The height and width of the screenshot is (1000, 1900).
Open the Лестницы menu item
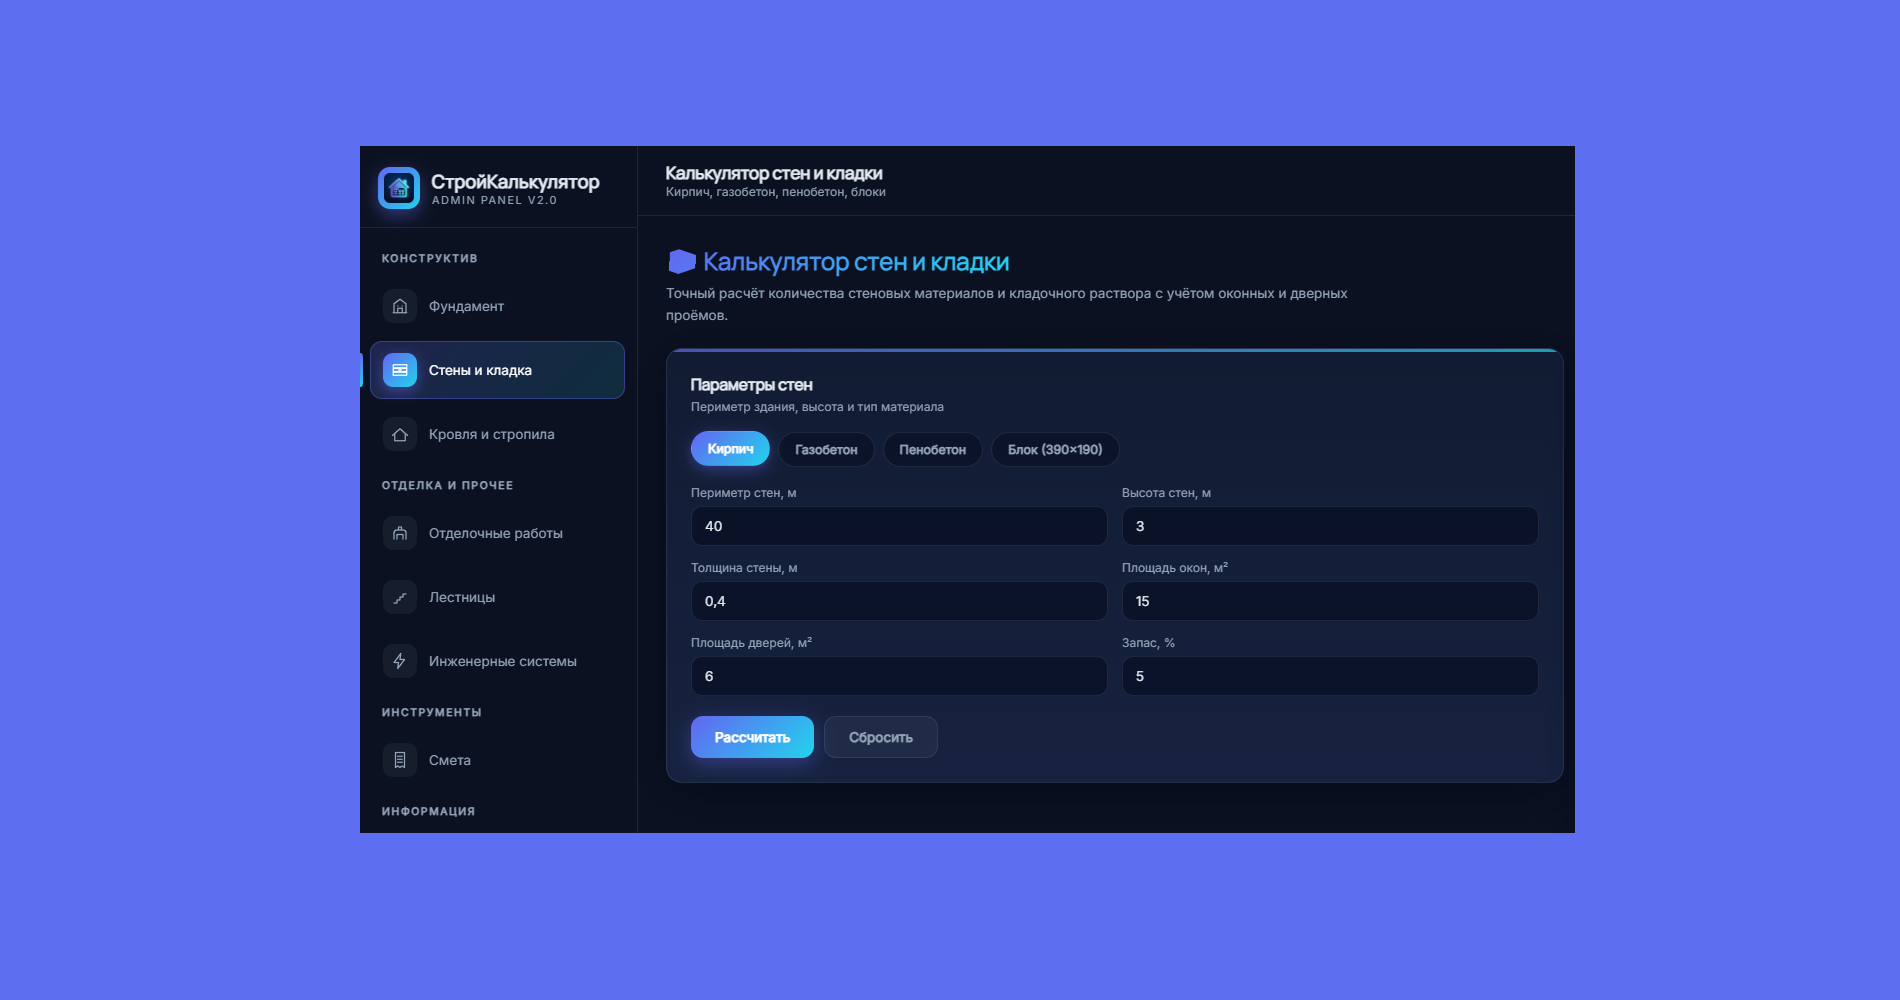point(497,597)
